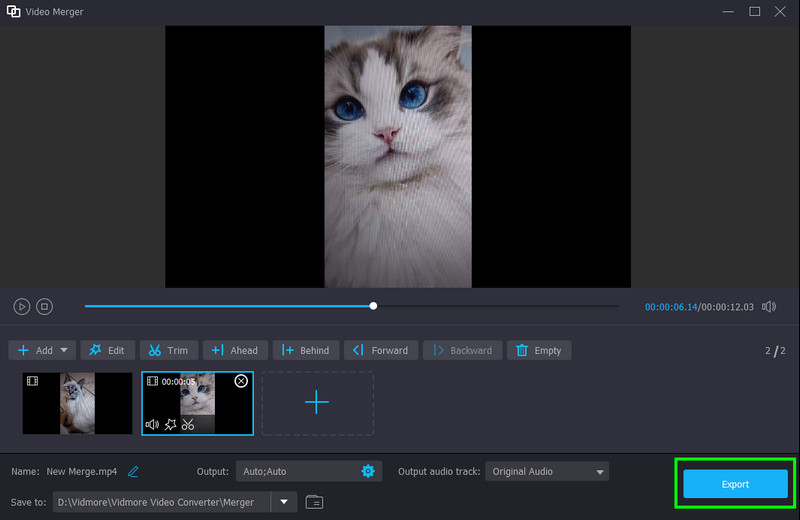Toggle audio icon on the second clip
This screenshot has width=800, height=520.
tap(152, 425)
